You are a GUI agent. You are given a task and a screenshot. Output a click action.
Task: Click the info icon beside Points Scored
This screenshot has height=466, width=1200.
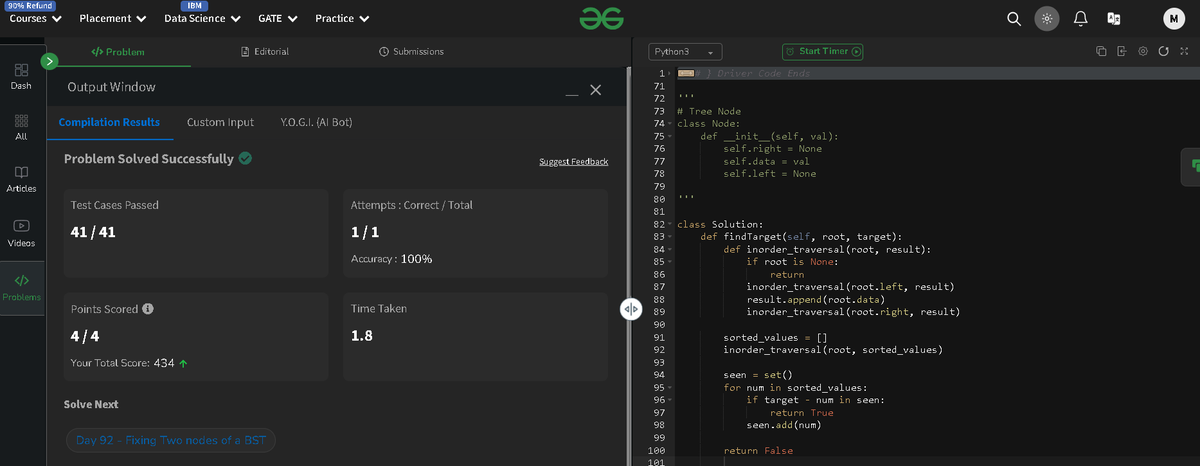tap(148, 309)
